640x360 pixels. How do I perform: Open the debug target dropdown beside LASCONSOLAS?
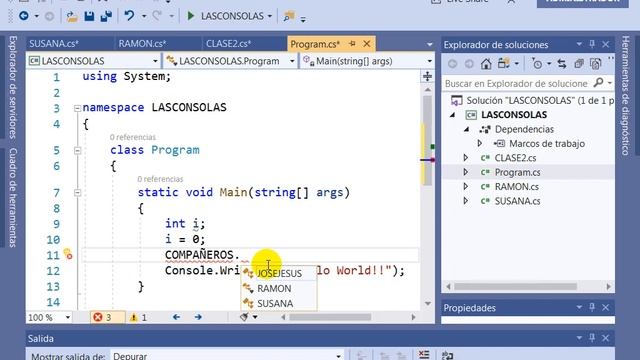tap(270, 16)
